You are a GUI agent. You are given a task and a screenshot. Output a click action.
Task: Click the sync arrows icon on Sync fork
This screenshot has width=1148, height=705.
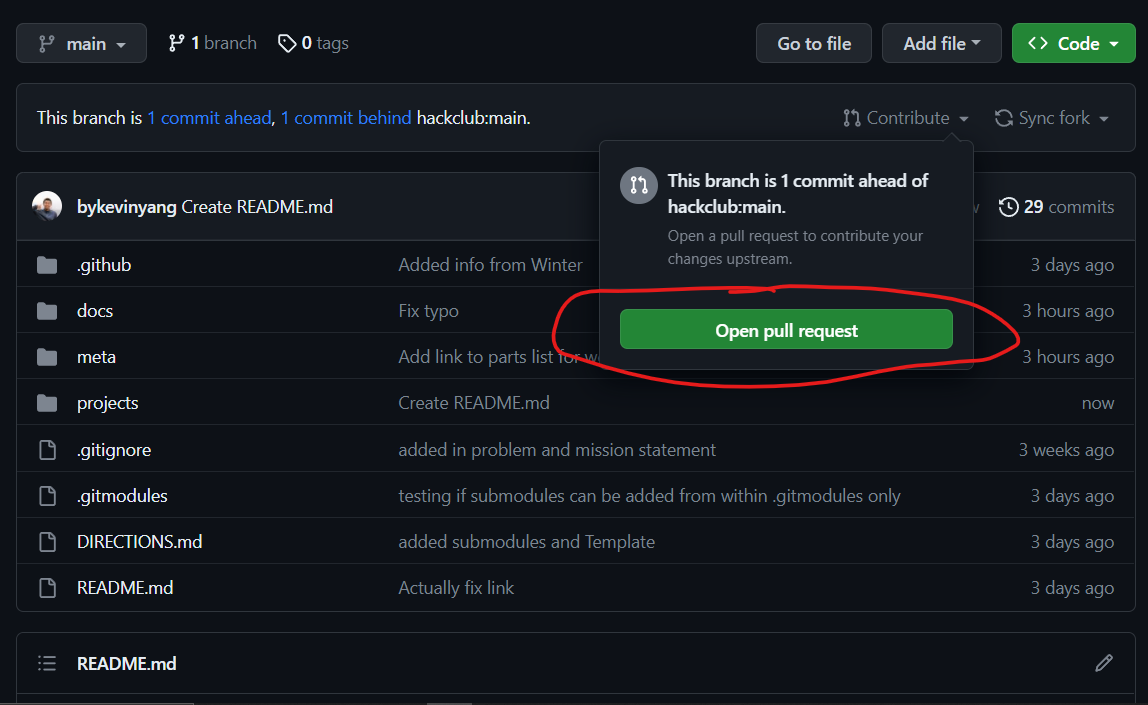(x=1004, y=118)
